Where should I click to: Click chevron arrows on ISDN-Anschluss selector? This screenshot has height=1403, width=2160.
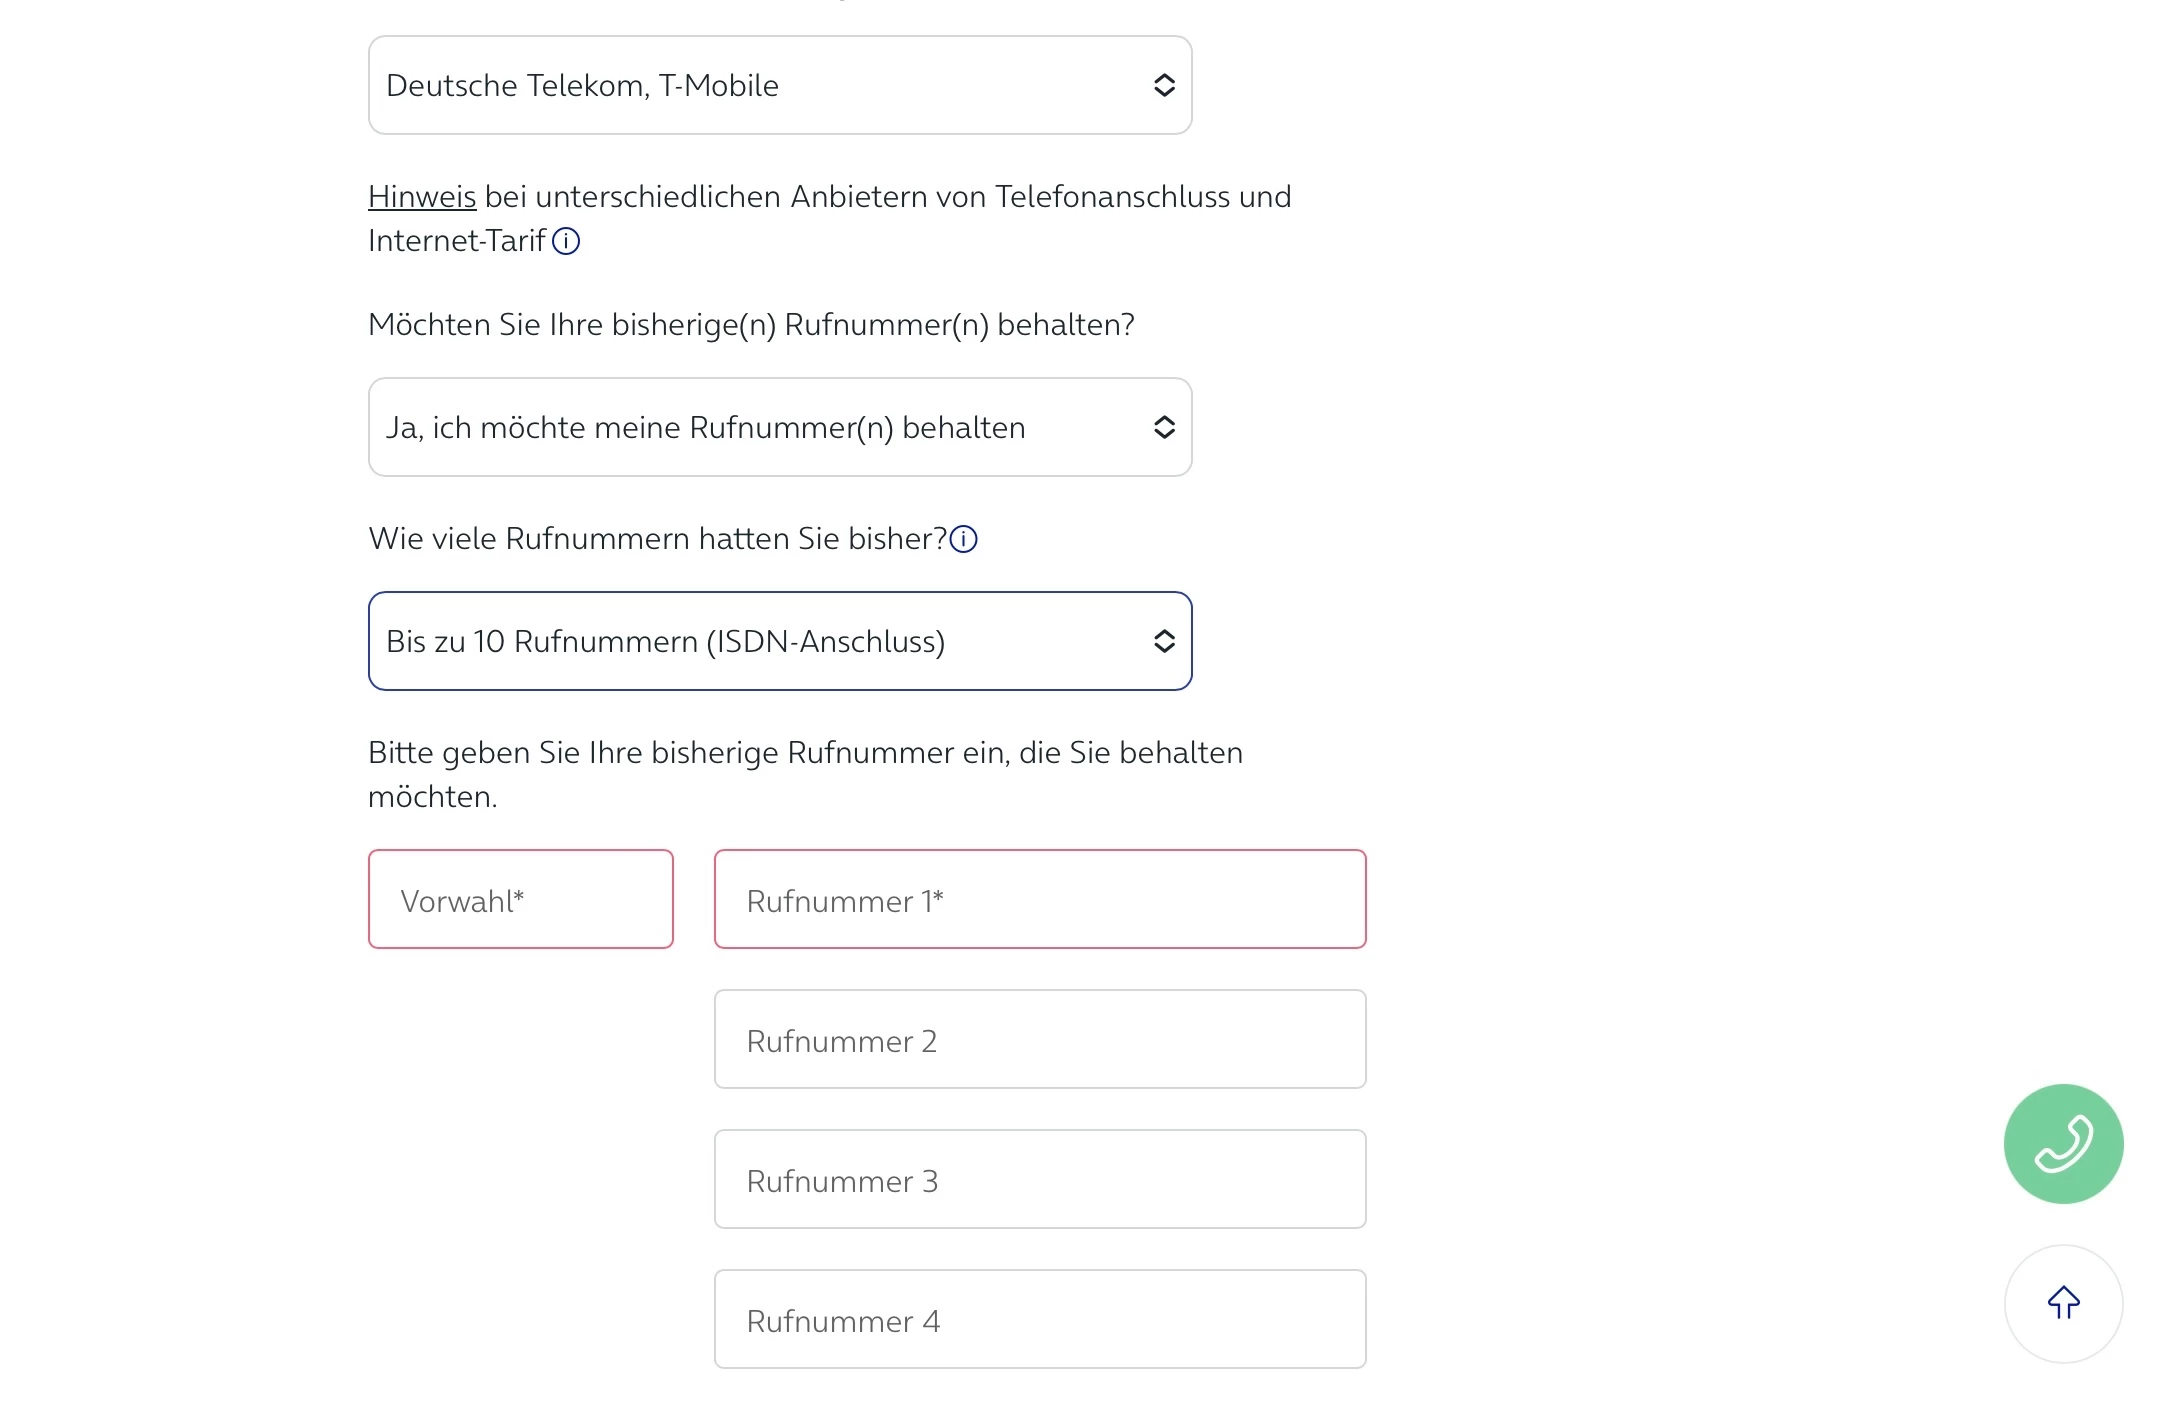tap(1163, 642)
